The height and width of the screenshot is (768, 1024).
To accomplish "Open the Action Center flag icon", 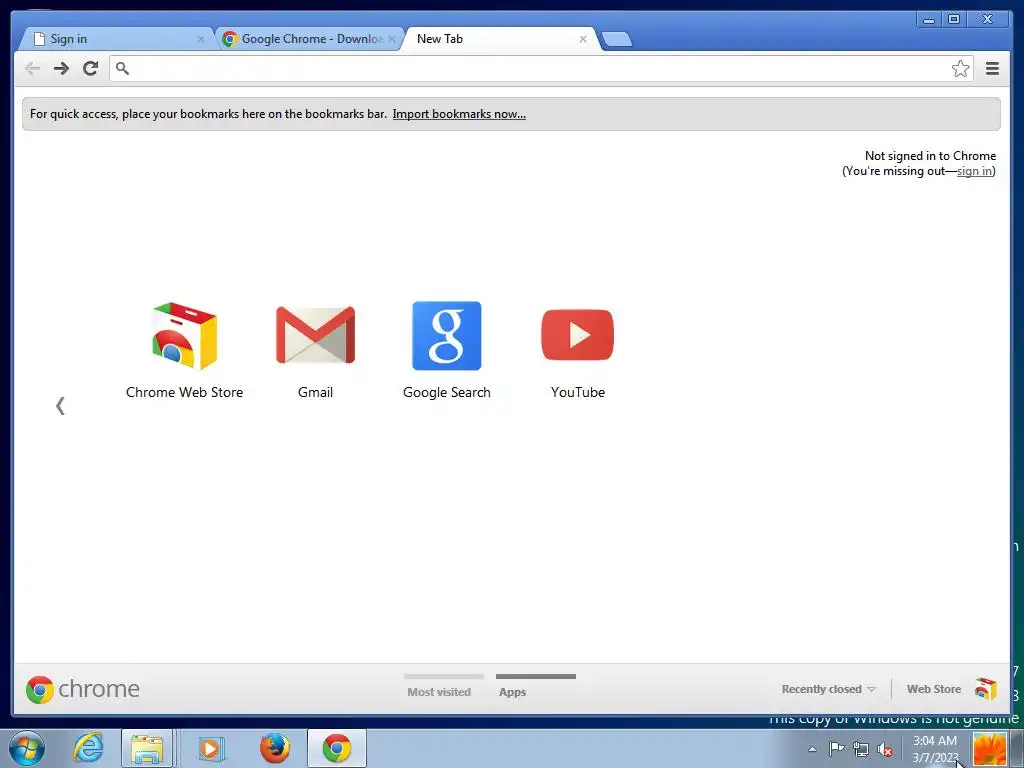I will pos(837,748).
